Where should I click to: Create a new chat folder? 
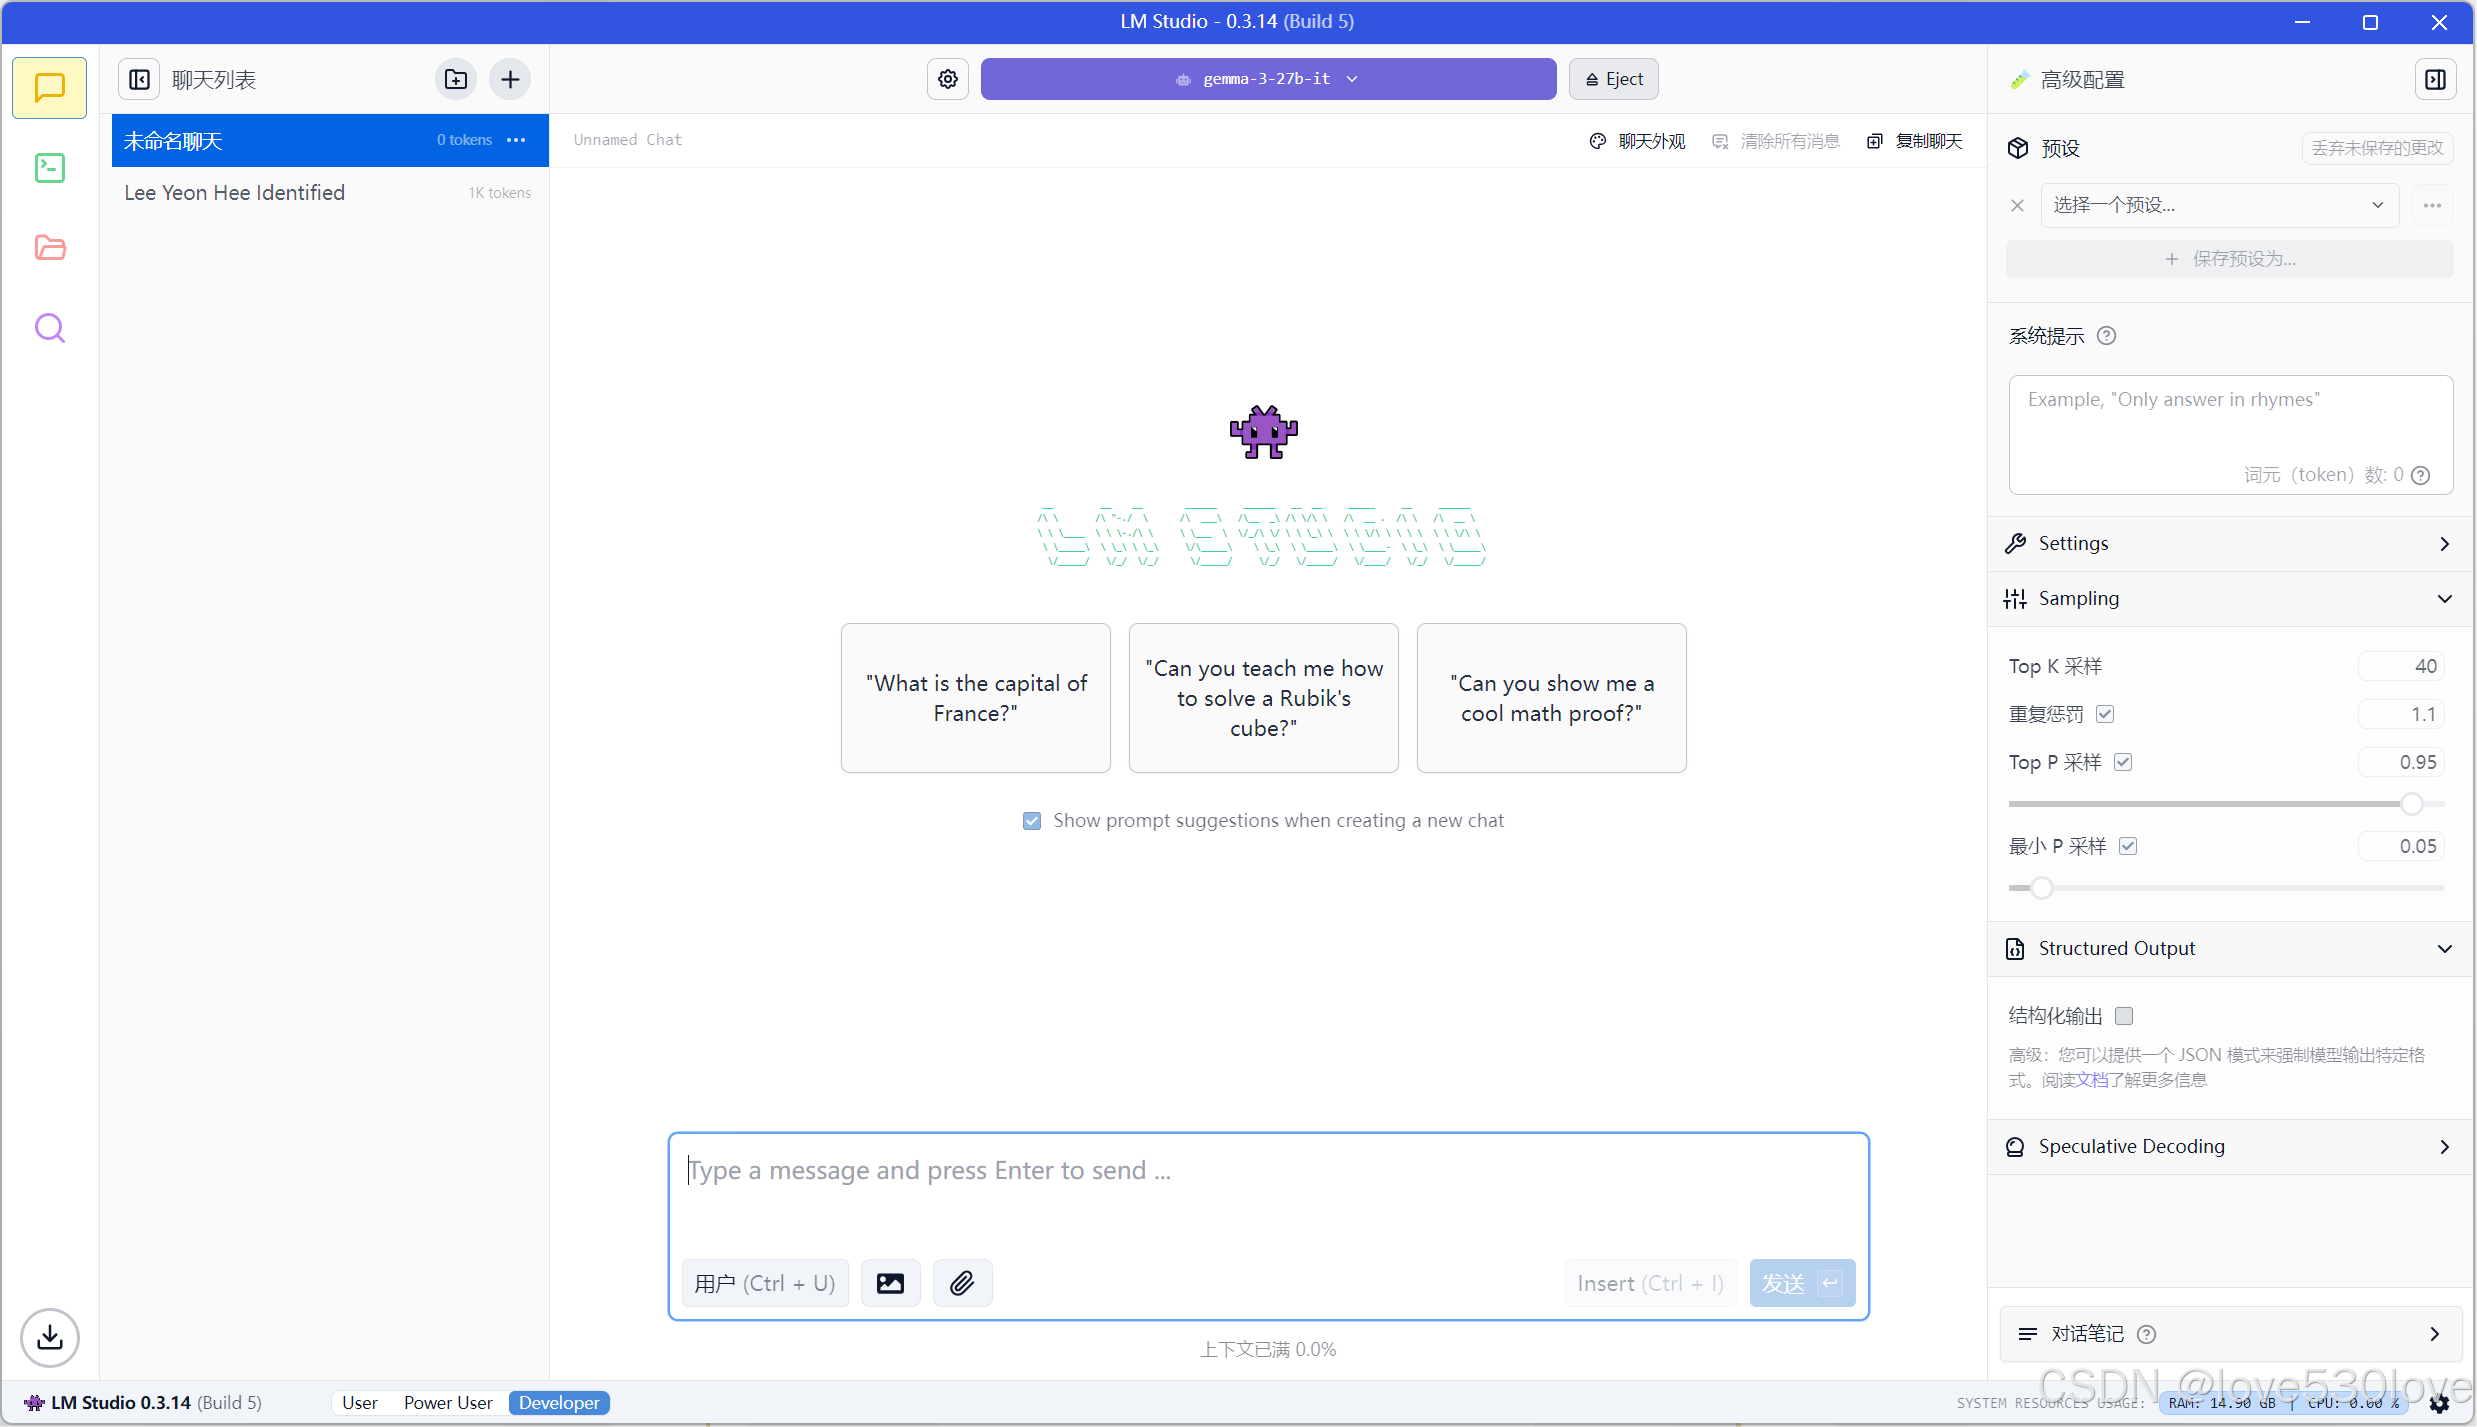[456, 79]
